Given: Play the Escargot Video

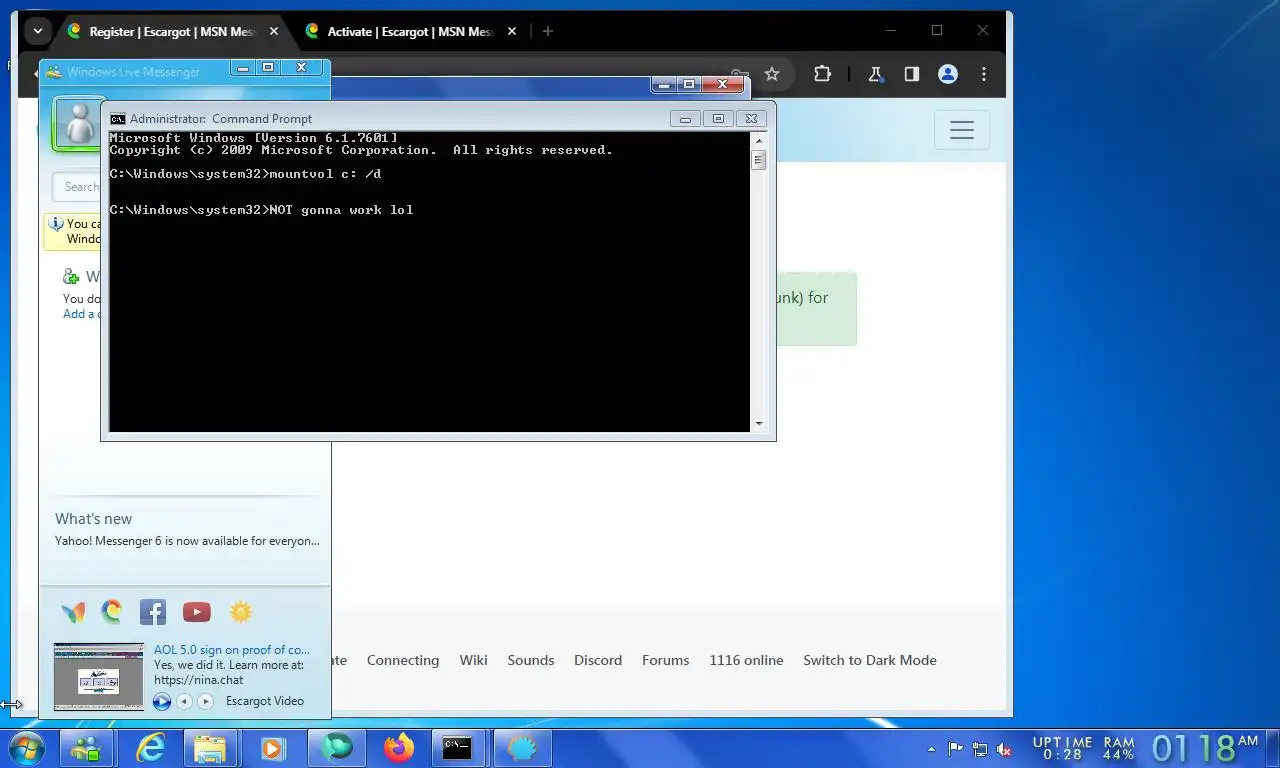Looking at the screenshot, I should (x=162, y=701).
